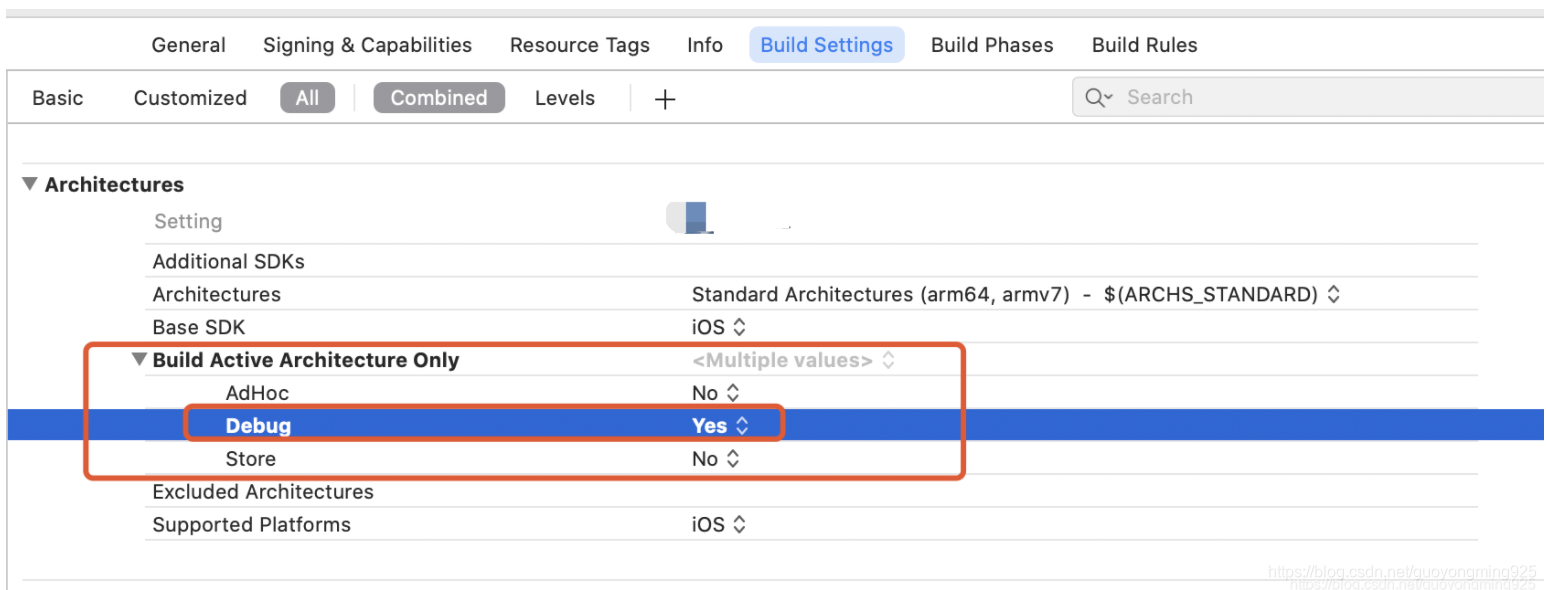Enable the Customized settings filter
The height and width of the screenshot is (590, 1546).
189,97
